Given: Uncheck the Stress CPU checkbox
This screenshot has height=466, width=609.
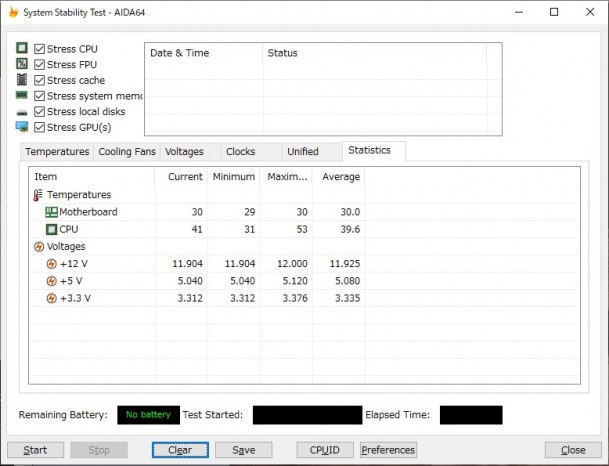Looking at the screenshot, I should [x=39, y=48].
